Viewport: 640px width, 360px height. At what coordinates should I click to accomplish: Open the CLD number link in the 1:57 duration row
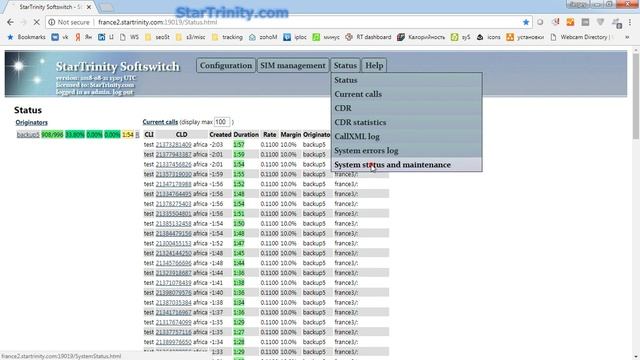point(173,144)
